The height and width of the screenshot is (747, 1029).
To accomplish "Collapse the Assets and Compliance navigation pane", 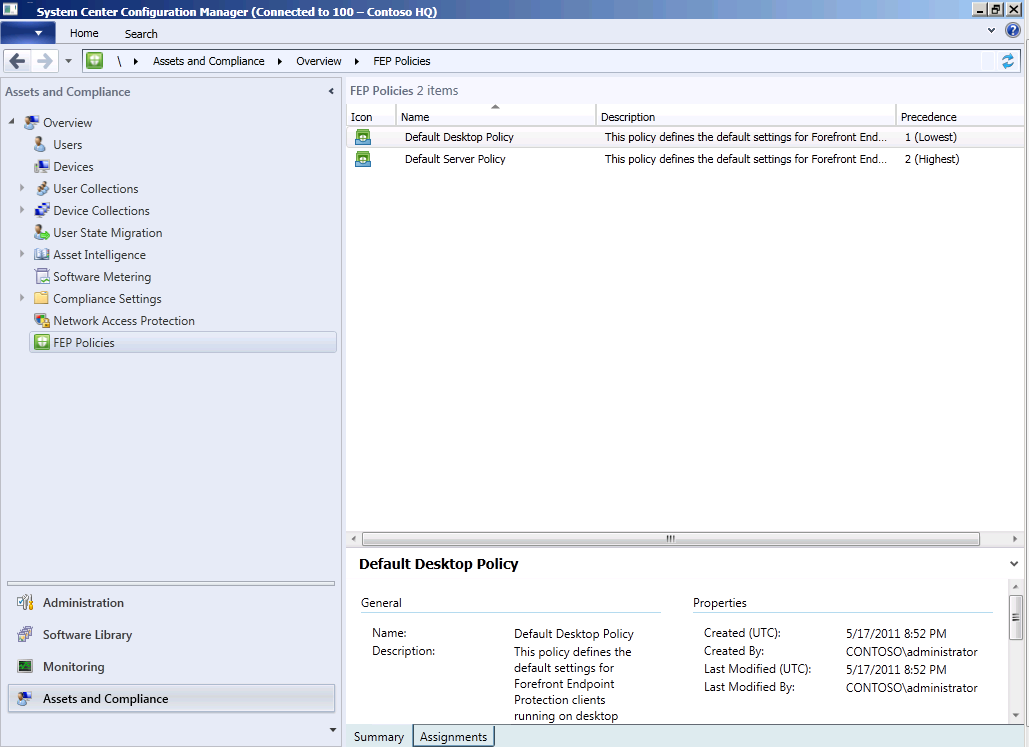I will tap(331, 92).
